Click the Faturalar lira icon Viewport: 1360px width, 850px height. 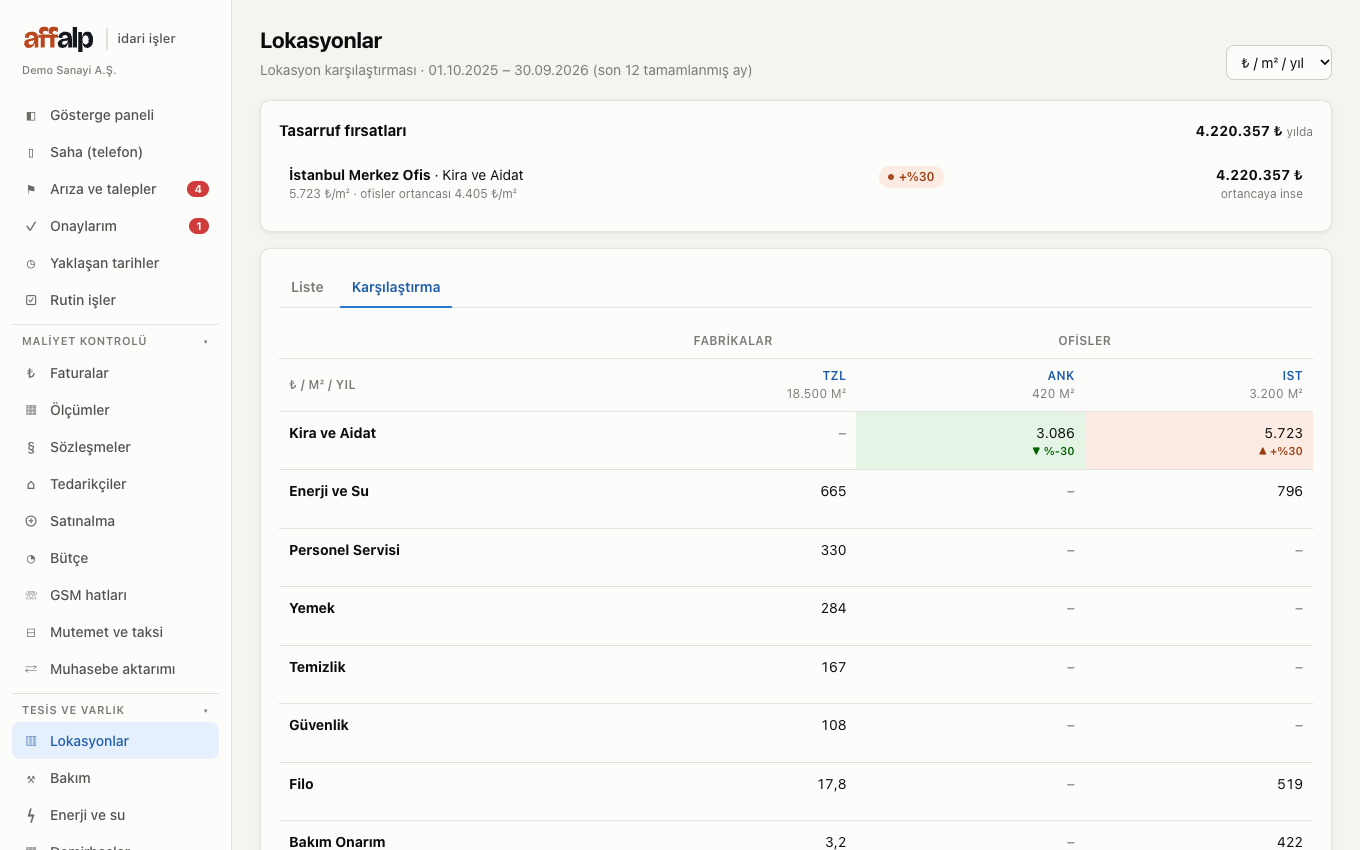pyautogui.click(x=31, y=374)
